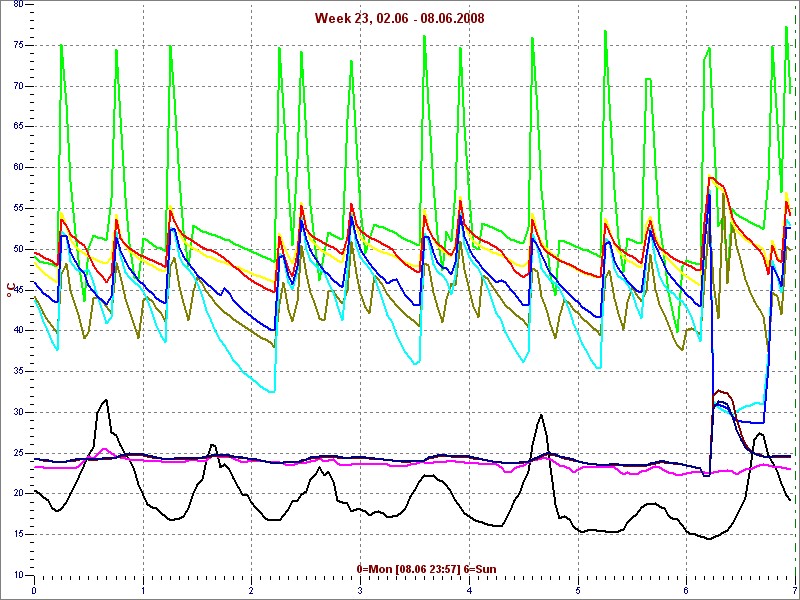The height and width of the screenshot is (600, 800).
Task: Pick the y-axis value "15"
Action: click(17, 535)
